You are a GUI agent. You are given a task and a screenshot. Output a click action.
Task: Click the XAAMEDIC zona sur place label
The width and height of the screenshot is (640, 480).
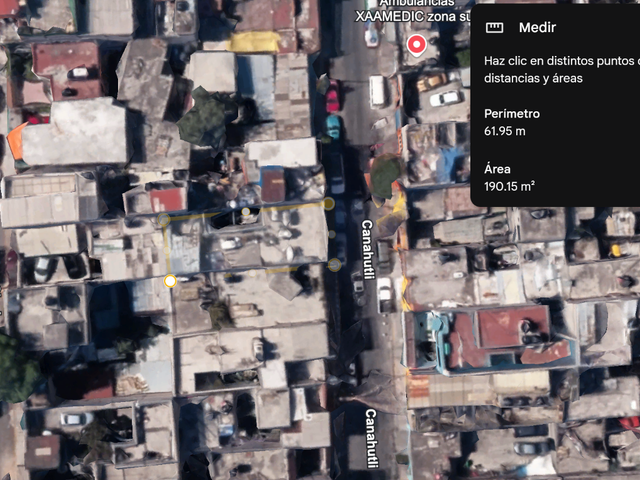tap(413, 11)
